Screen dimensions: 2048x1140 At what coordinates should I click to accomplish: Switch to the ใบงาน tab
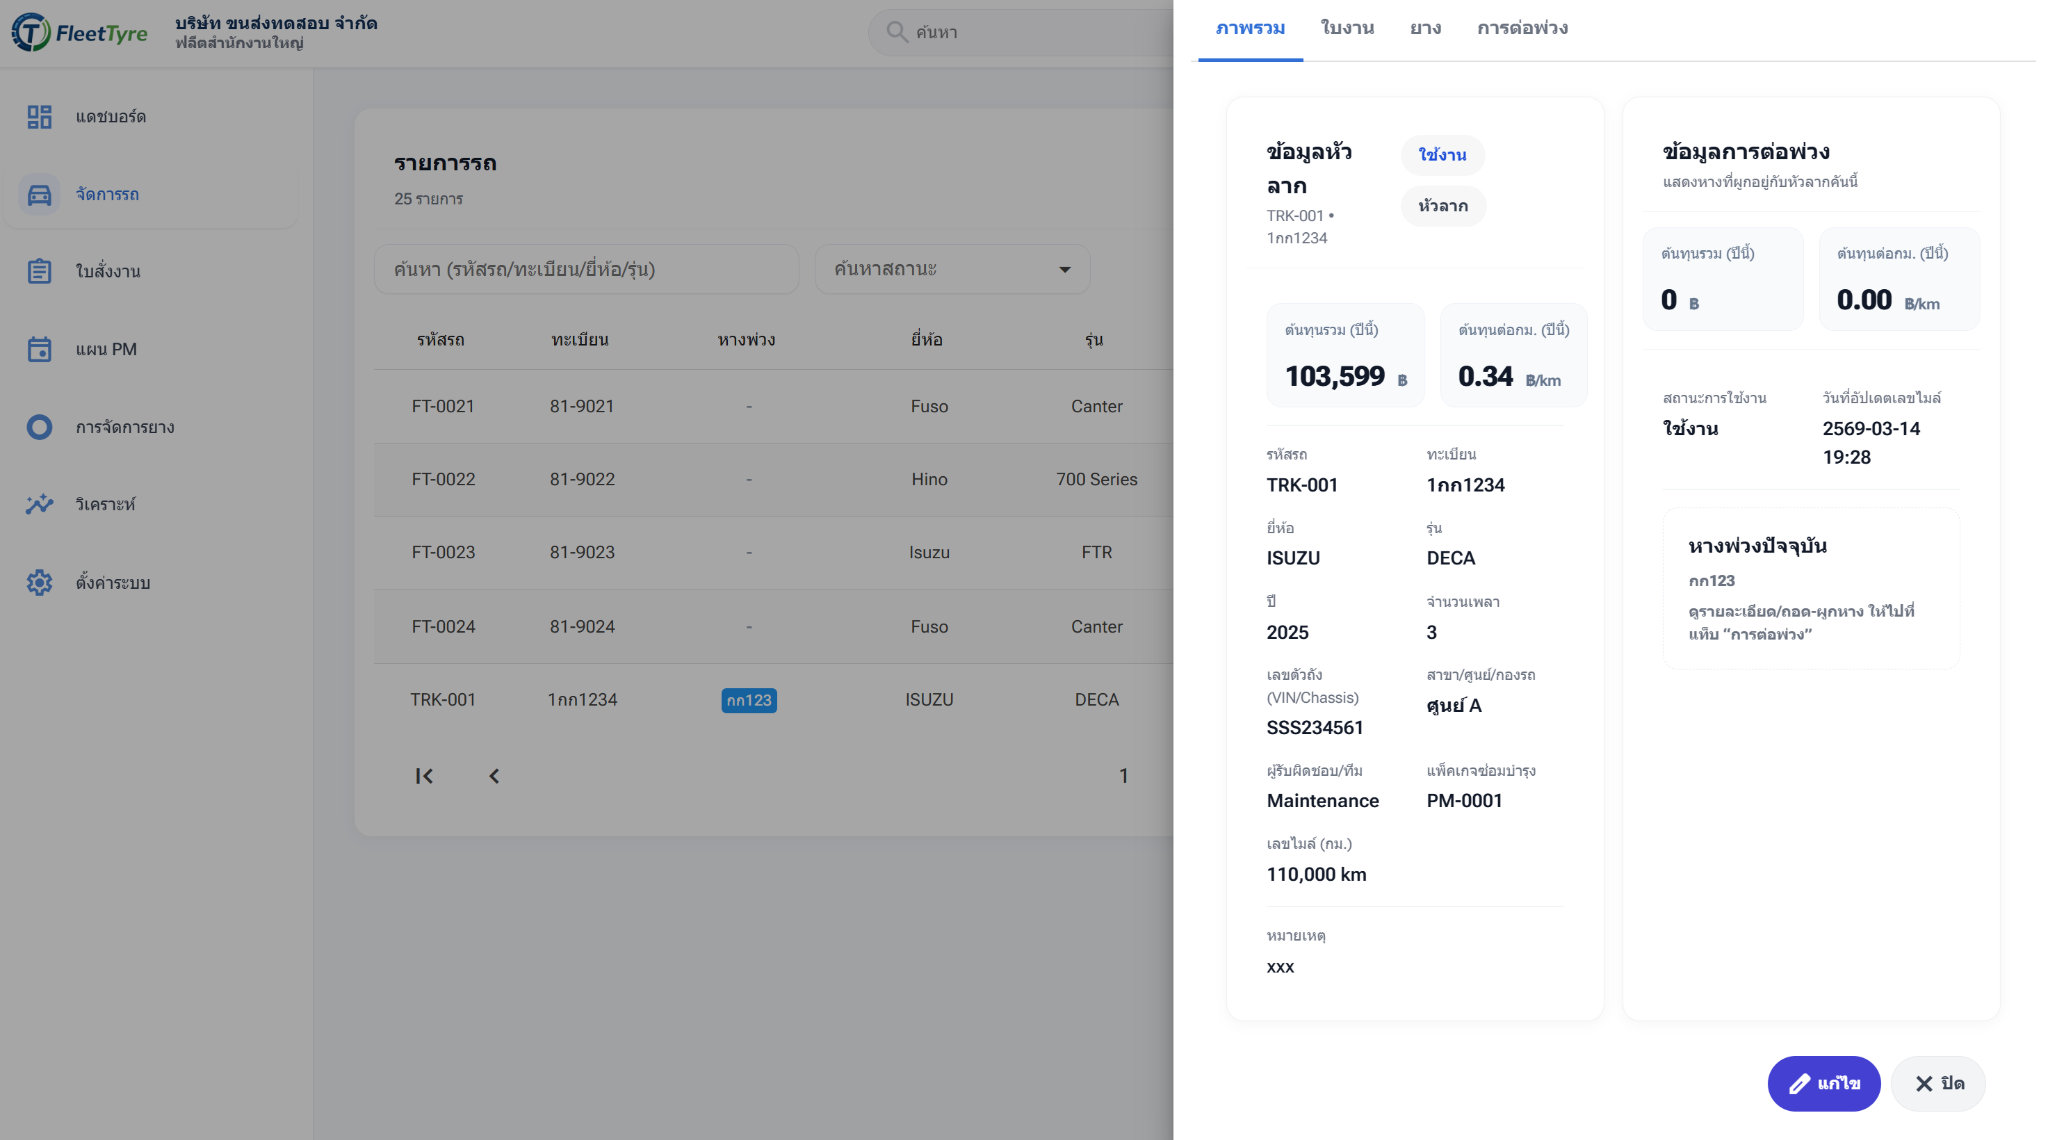point(1347,28)
